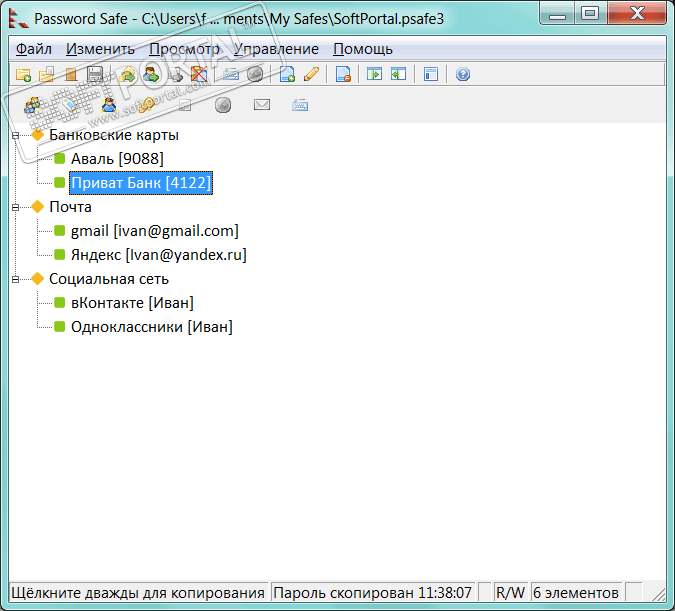Click the Autotype keyboard icon in top toolbar
This screenshot has width=675, height=611.
(231, 75)
